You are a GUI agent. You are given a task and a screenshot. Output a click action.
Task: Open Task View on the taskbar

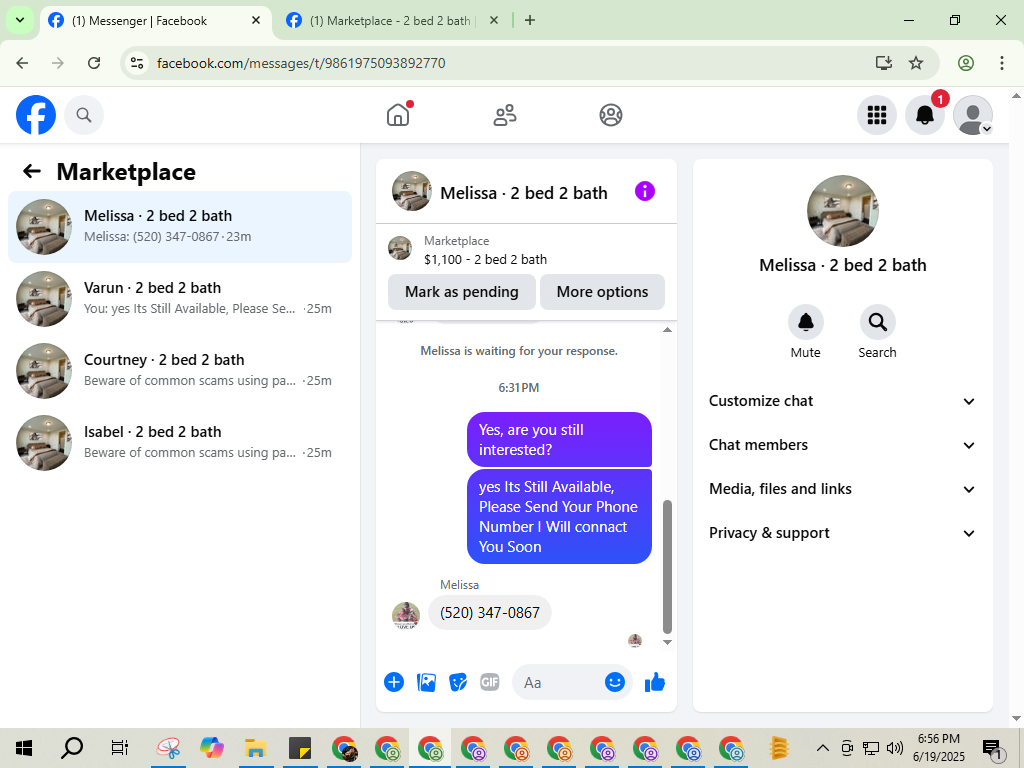[120, 748]
